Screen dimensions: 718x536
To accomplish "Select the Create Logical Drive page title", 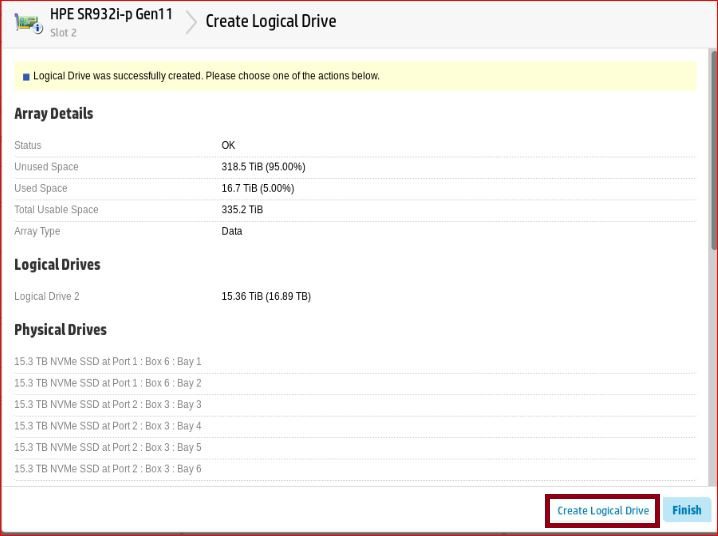I will click(x=270, y=21).
